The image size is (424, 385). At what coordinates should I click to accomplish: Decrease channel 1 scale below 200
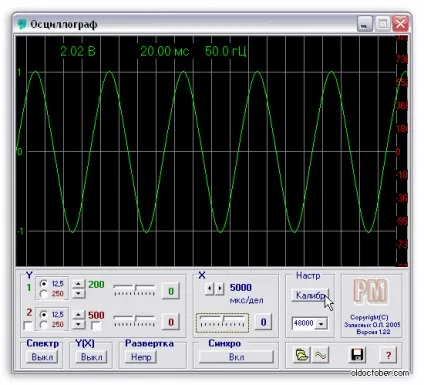tap(79, 293)
